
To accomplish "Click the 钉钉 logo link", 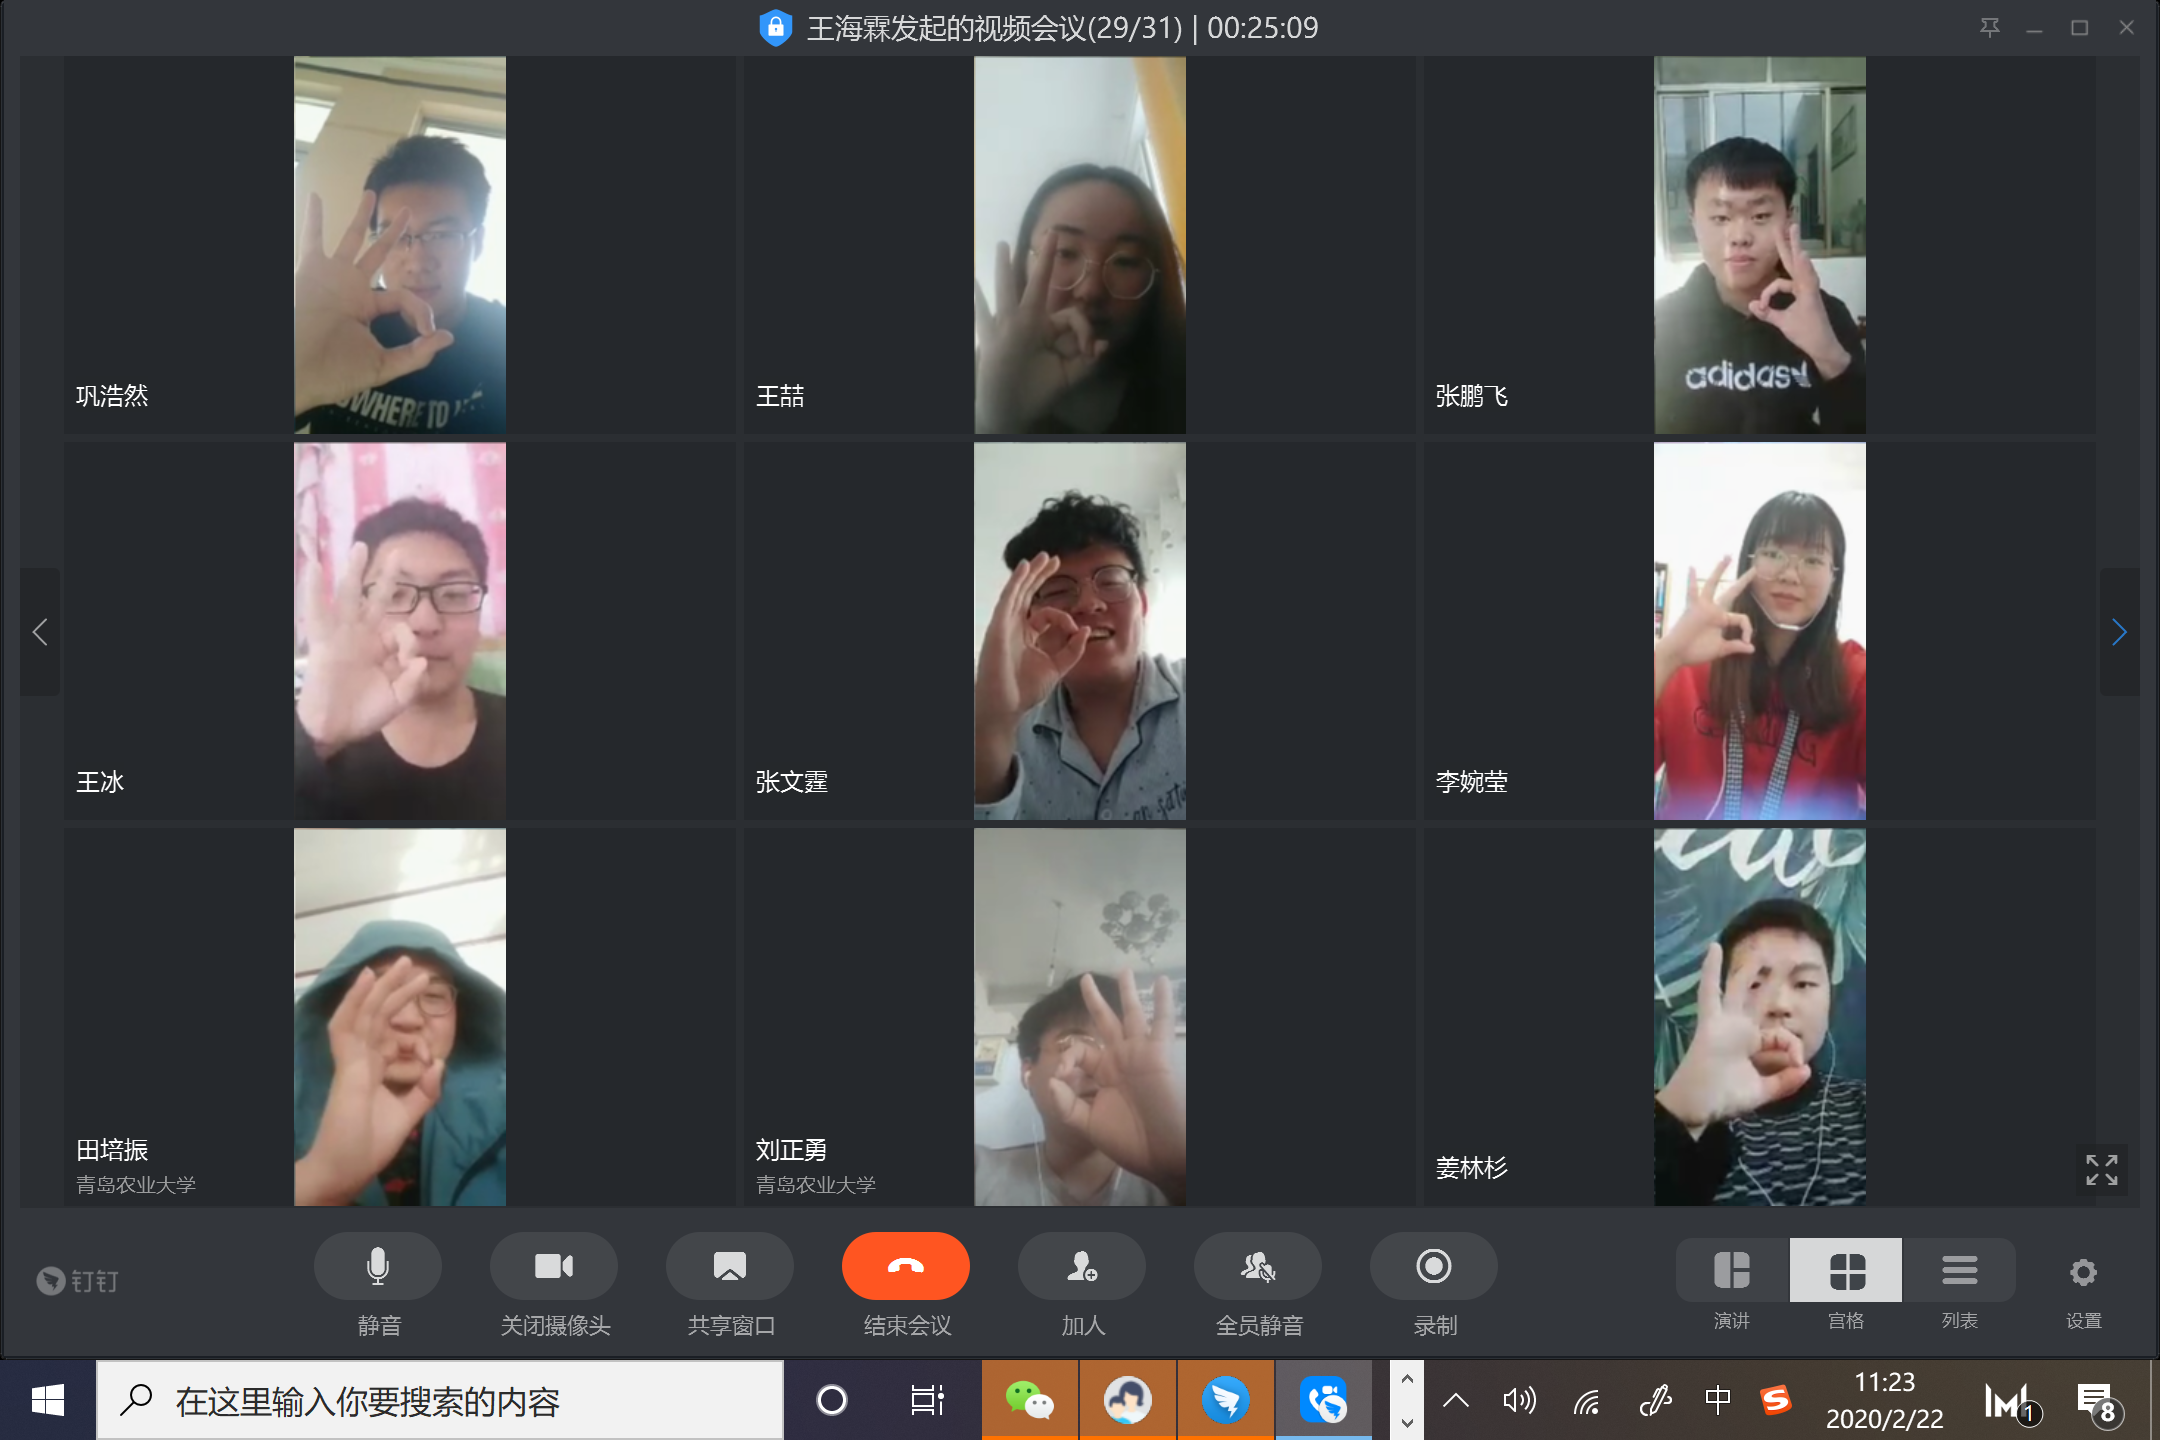I will coord(78,1281).
